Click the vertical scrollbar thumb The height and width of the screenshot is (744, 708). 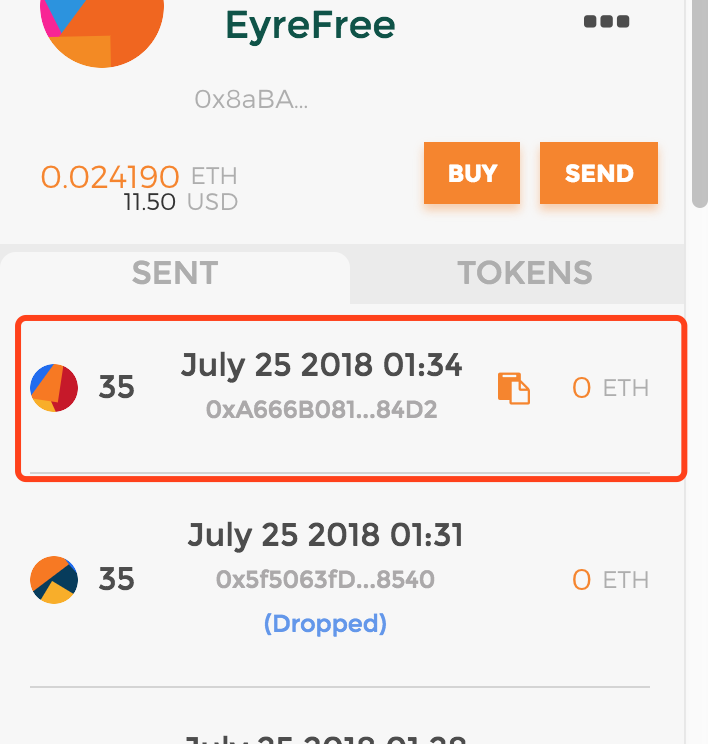click(700, 102)
